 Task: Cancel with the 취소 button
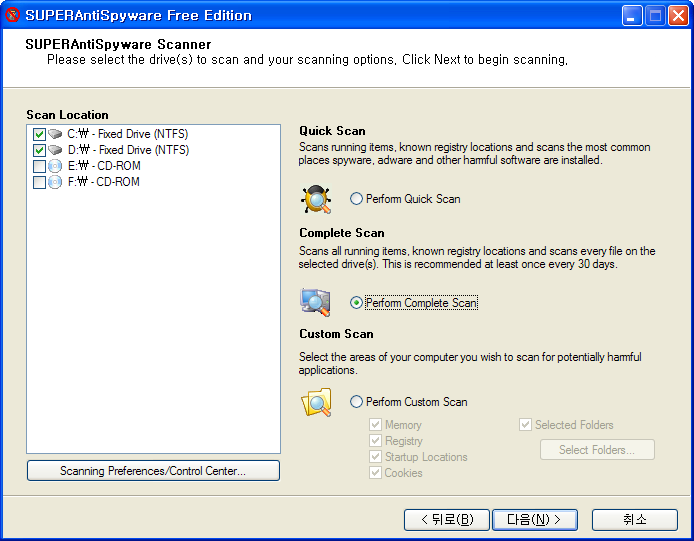pyautogui.click(x=635, y=520)
